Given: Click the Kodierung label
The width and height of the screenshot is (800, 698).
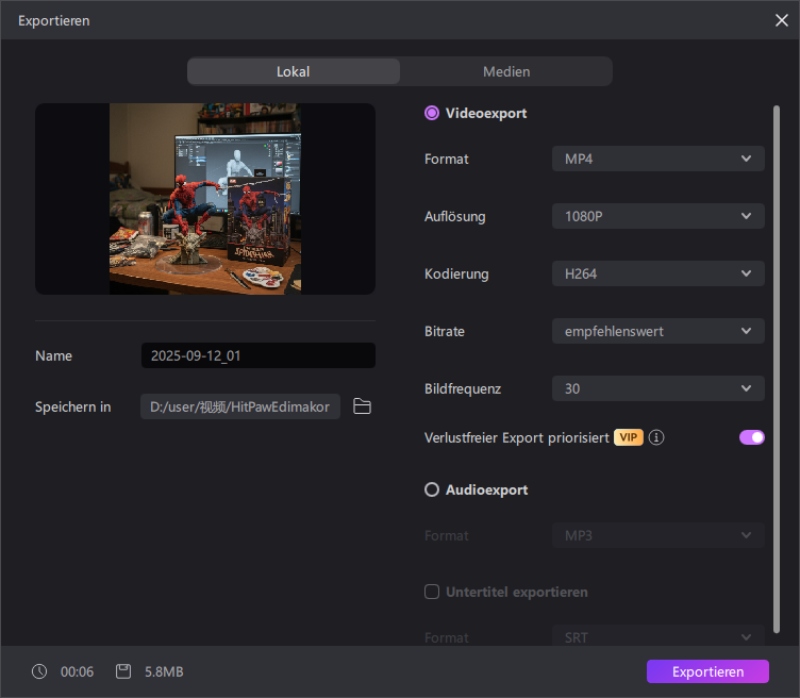Looking at the screenshot, I should coord(456,274).
